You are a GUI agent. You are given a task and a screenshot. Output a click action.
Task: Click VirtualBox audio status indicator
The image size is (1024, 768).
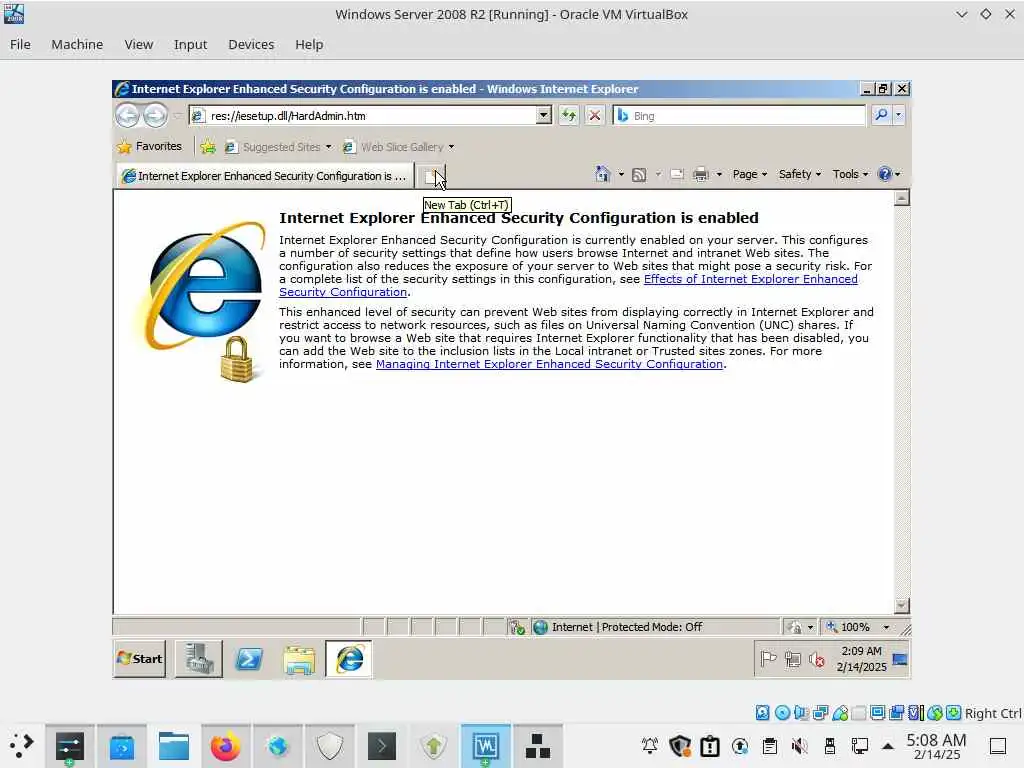click(801, 712)
